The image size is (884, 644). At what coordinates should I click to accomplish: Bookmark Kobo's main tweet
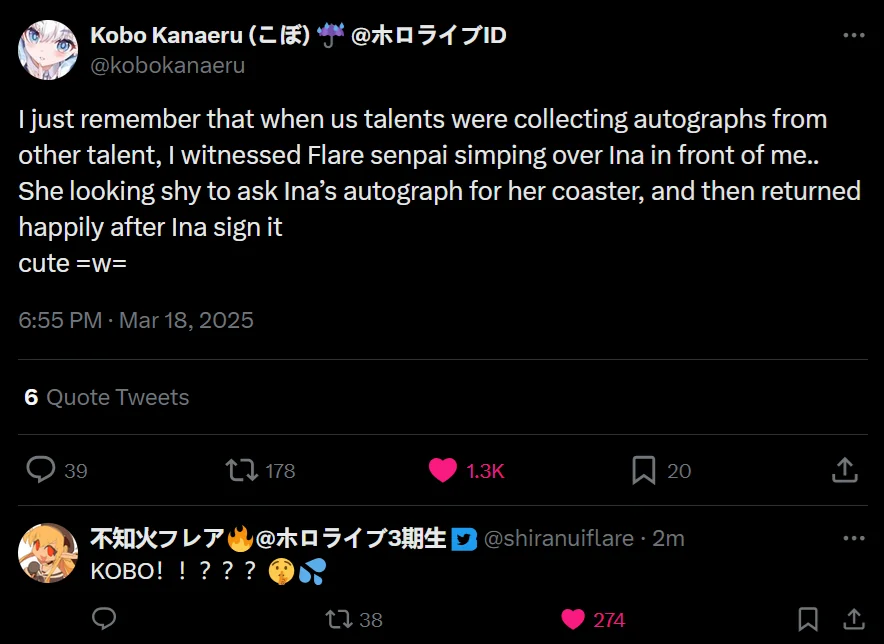(x=643, y=469)
